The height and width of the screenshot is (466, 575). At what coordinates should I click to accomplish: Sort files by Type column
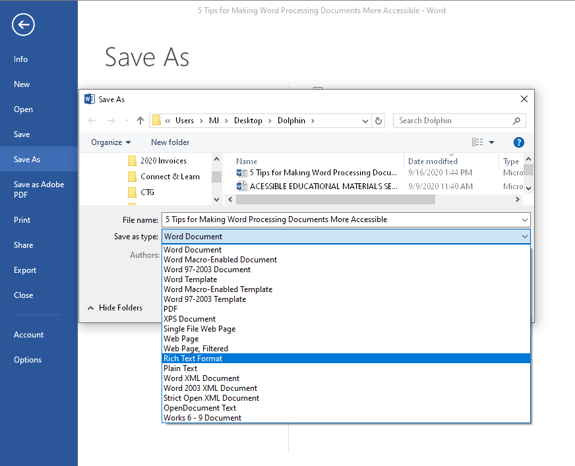point(511,161)
